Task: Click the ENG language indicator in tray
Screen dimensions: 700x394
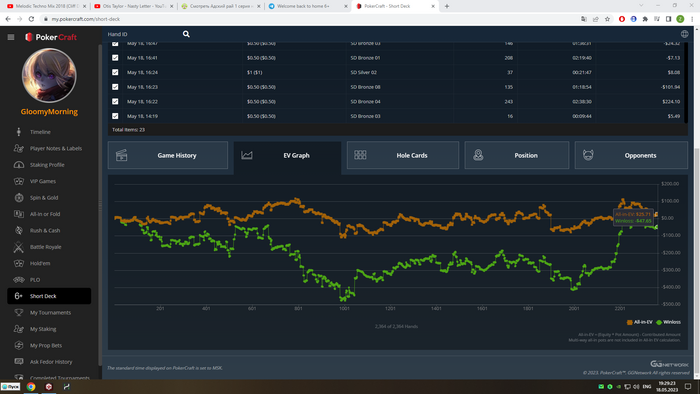Action: [646, 386]
